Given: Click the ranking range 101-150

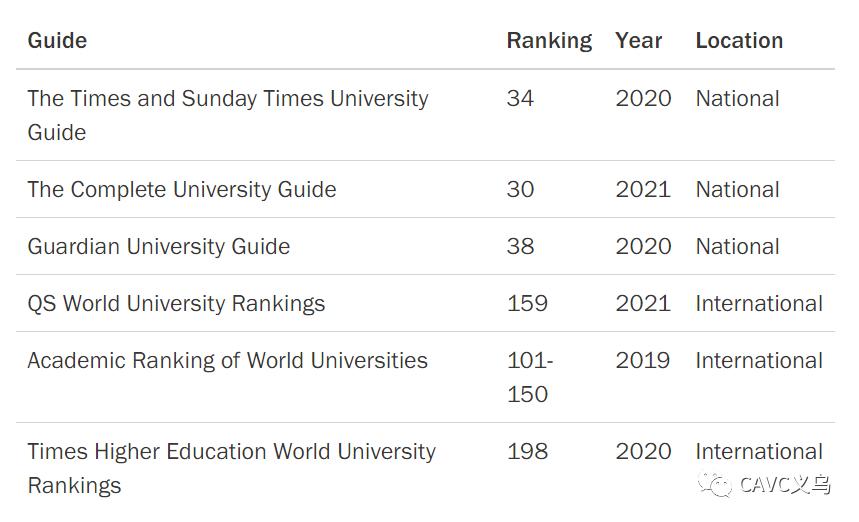Looking at the screenshot, I should [529, 377].
